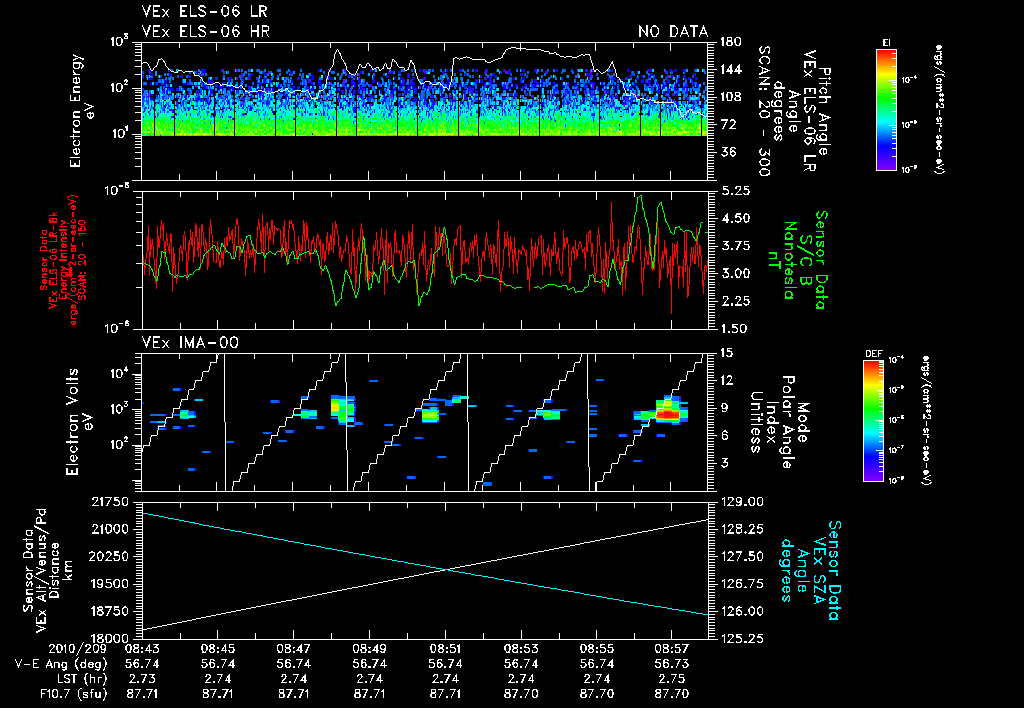Image resolution: width=1024 pixels, height=708 pixels.
Task: Click the 08:49 time tick label
Action: (370, 650)
